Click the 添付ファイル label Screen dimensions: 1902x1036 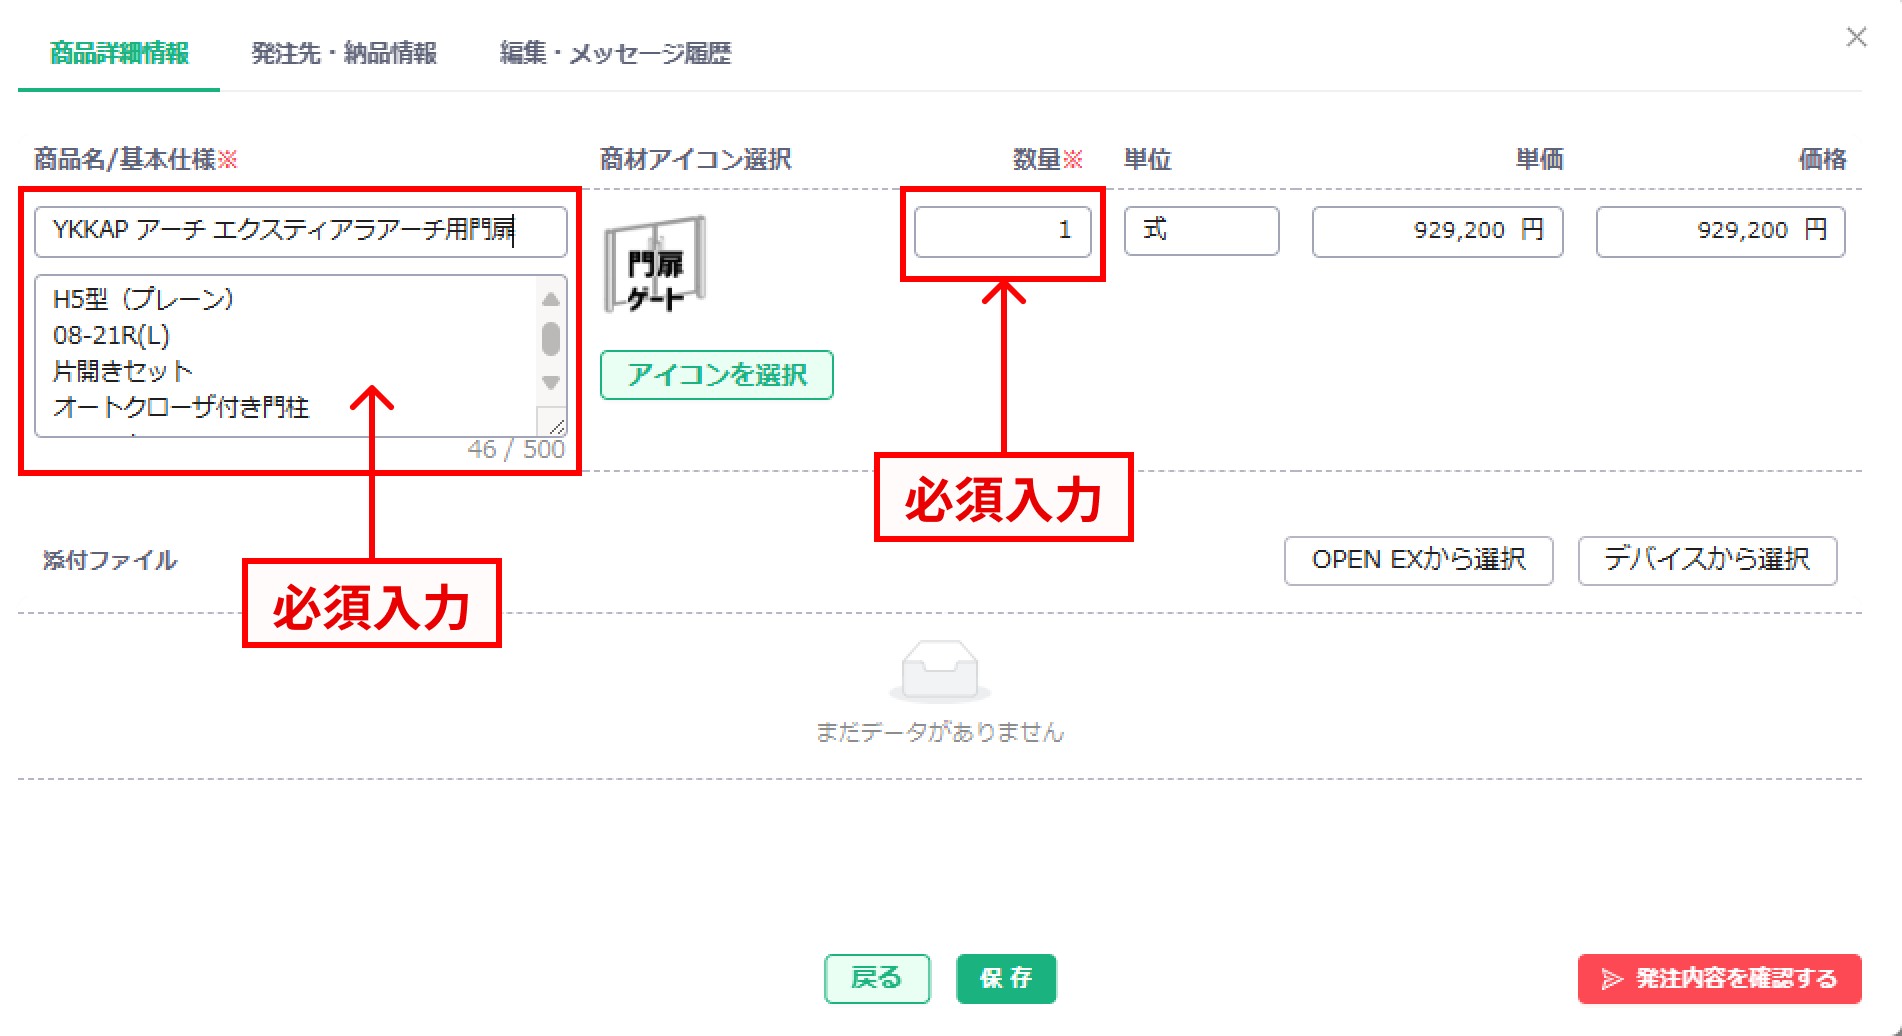click(110, 560)
